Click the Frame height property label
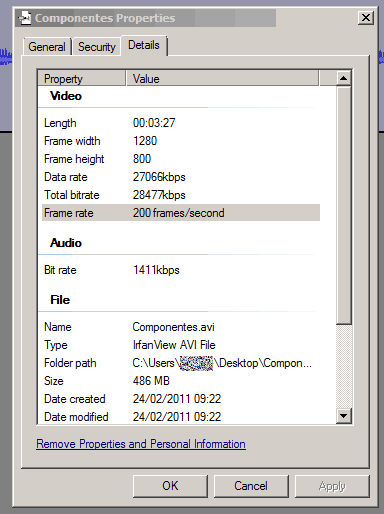This screenshot has width=384, height=514. coord(74,159)
